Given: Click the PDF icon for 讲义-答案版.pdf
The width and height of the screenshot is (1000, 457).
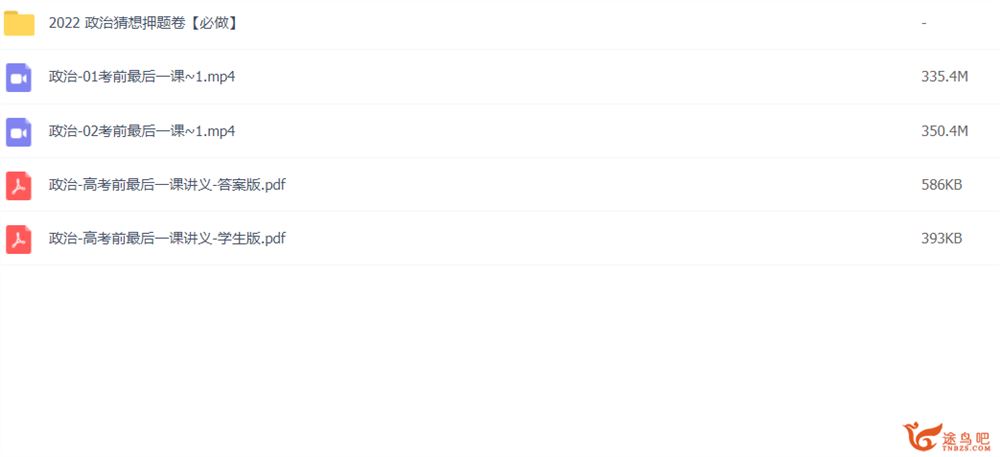Looking at the screenshot, I should coord(18,186).
